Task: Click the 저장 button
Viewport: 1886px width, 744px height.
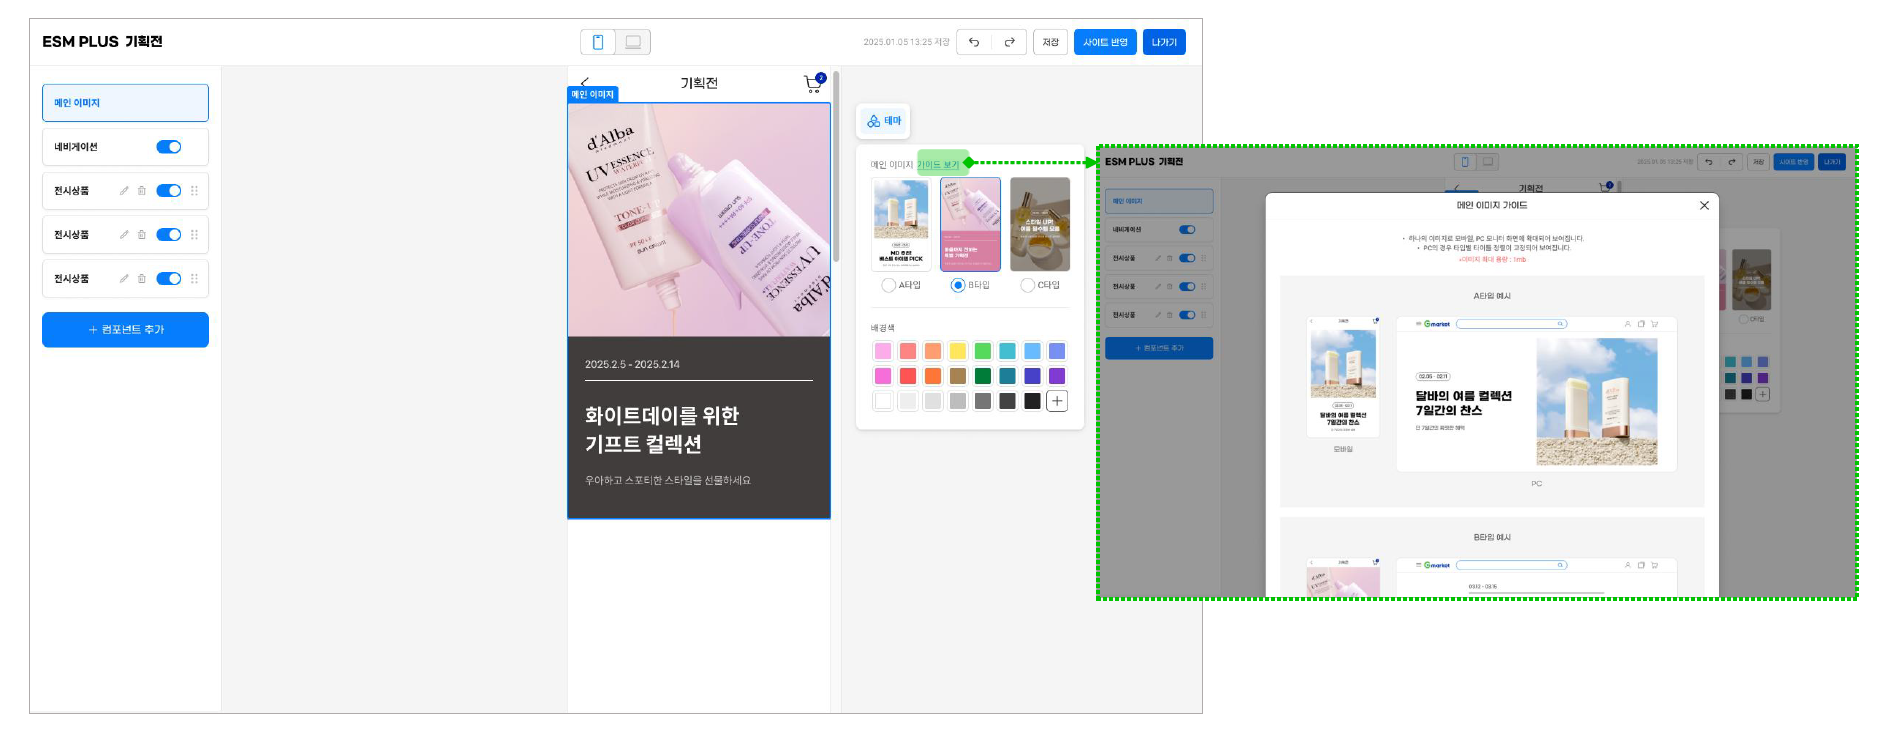Action: click(x=1050, y=42)
